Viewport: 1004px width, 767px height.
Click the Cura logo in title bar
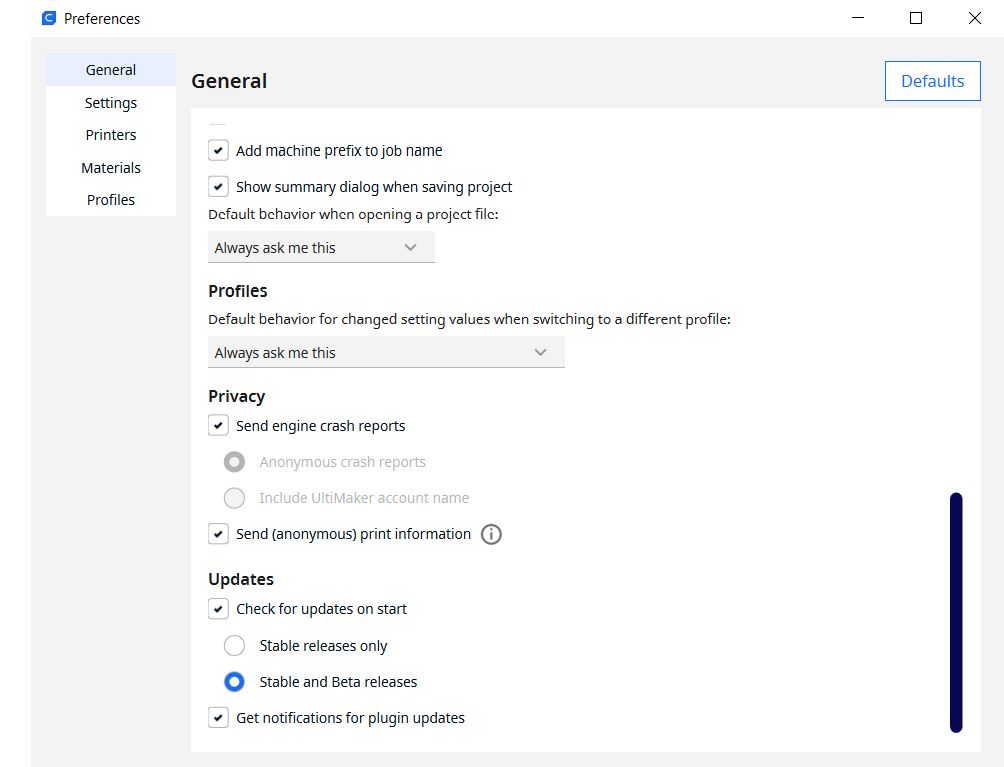click(49, 19)
